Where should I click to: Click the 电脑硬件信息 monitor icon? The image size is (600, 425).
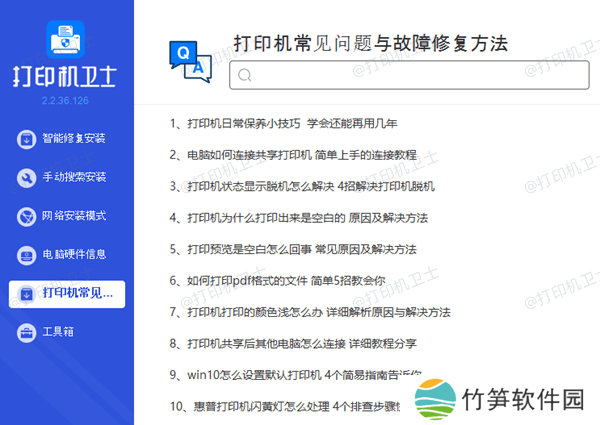(x=26, y=254)
